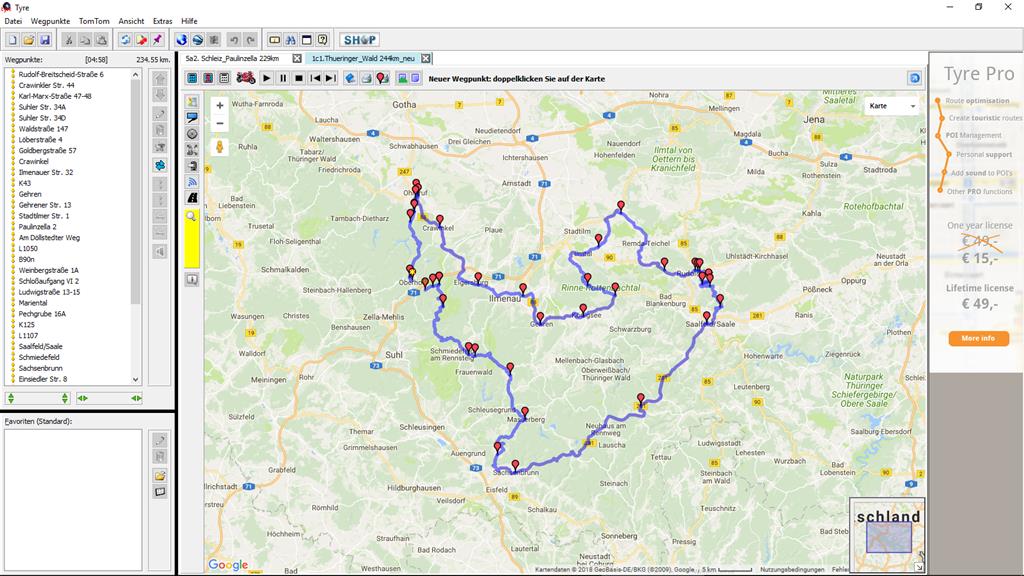Click the pause button in map toolbar

coord(283,78)
